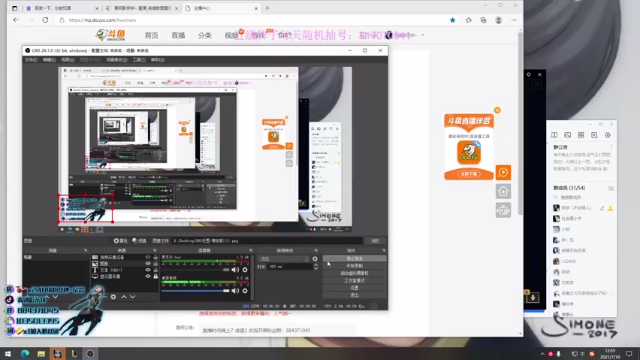The height and width of the screenshot is (360, 640).
Task: Open Microsoft Edge from the taskbar
Action: click(x=25, y=354)
